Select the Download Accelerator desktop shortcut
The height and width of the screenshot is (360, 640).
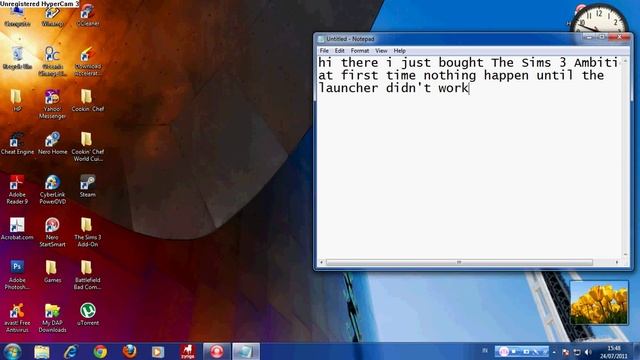click(88, 61)
